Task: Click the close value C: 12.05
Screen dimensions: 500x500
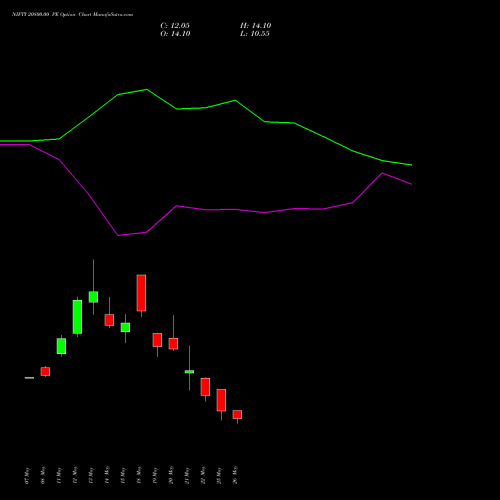Action: coord(175,26)
